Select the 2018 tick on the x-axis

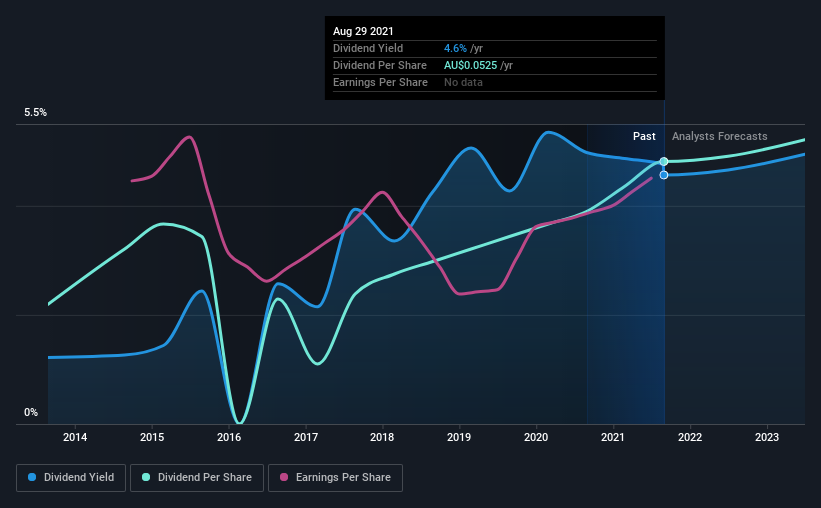[x=382, y=437]
